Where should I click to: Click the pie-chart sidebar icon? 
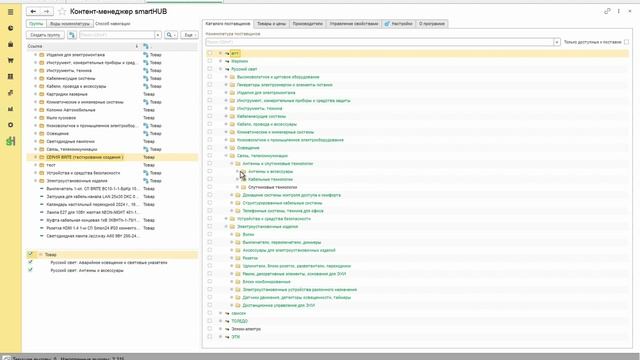point(11,28)
